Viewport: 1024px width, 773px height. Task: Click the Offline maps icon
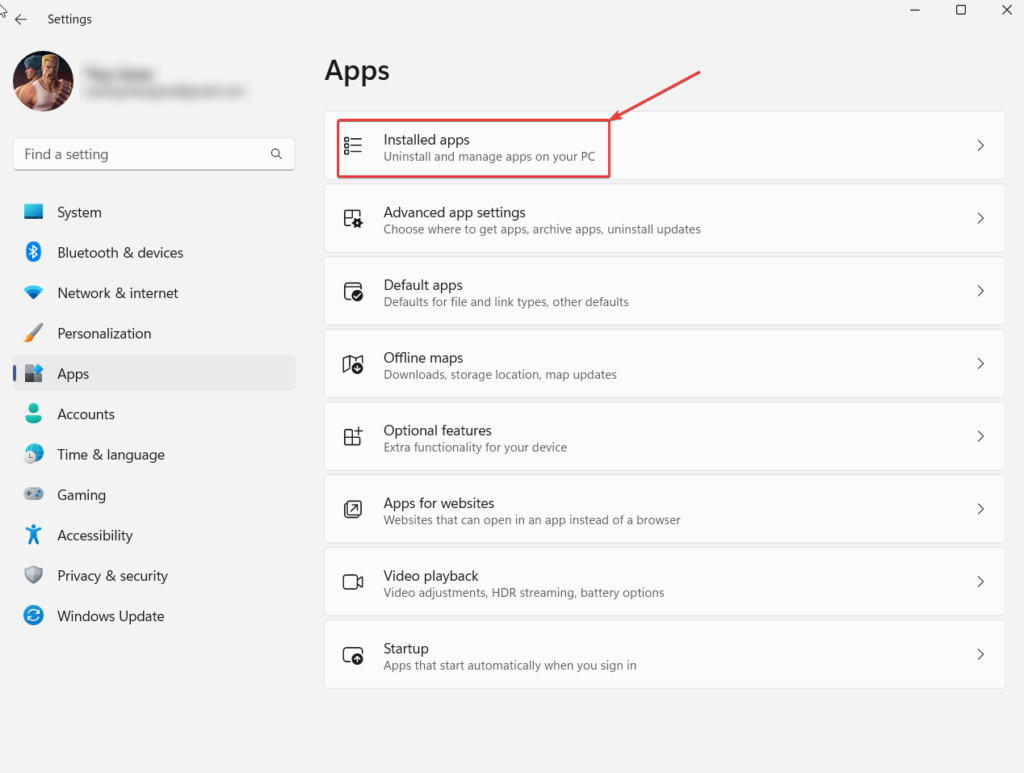tap(353, 365)
